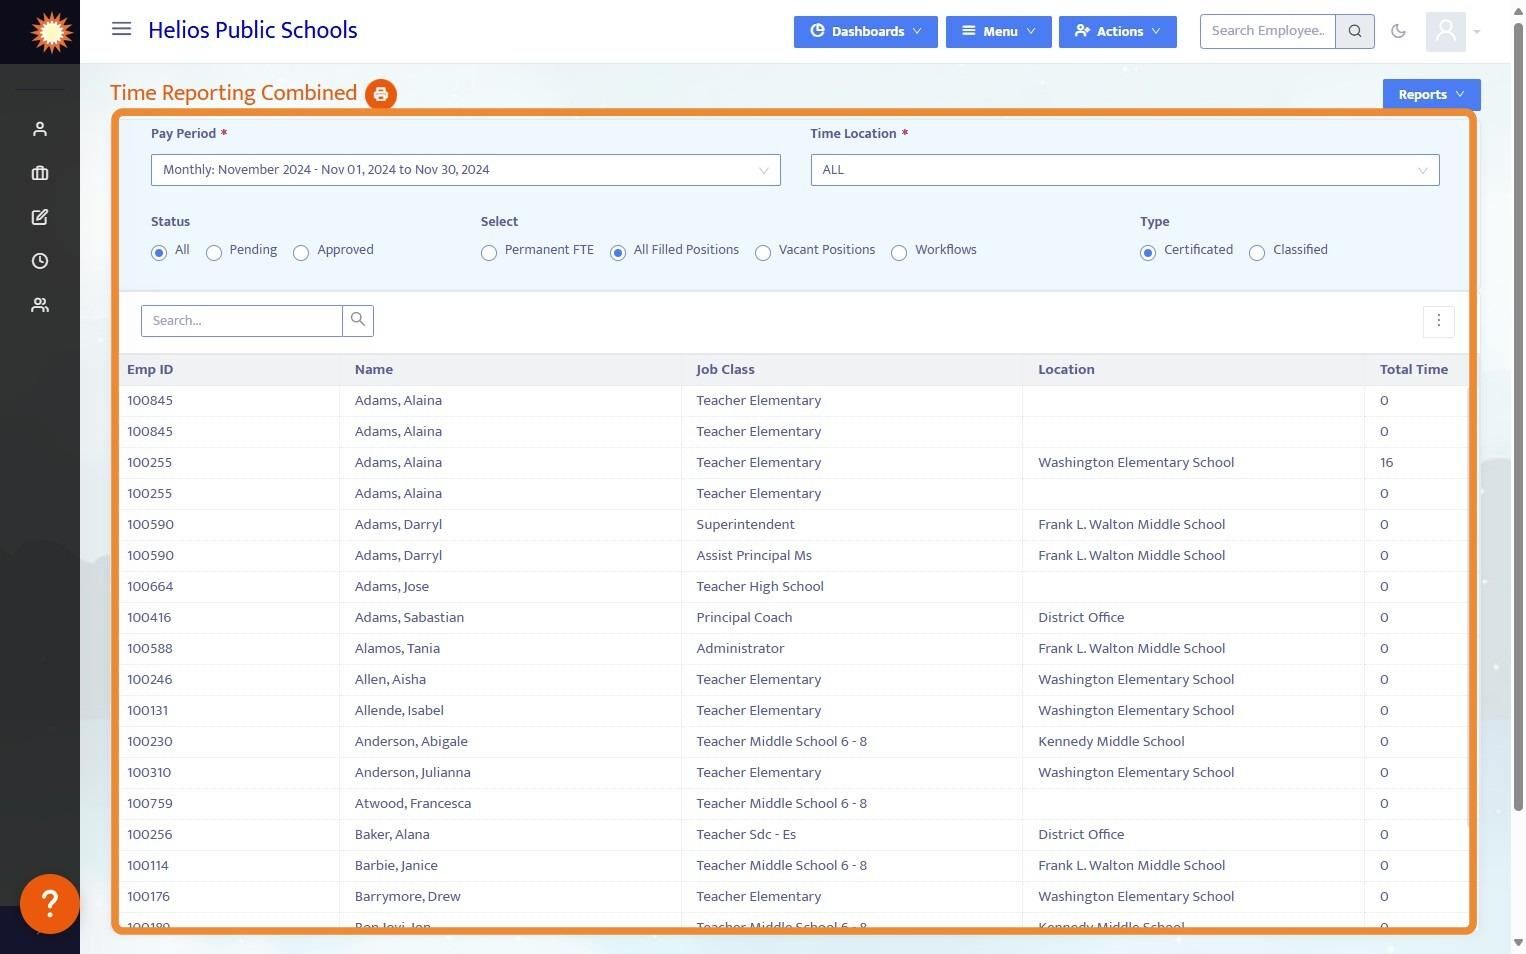The image size is (1526, 954).
Task: Sort by Emp ID column header
Action: [150, 370]
